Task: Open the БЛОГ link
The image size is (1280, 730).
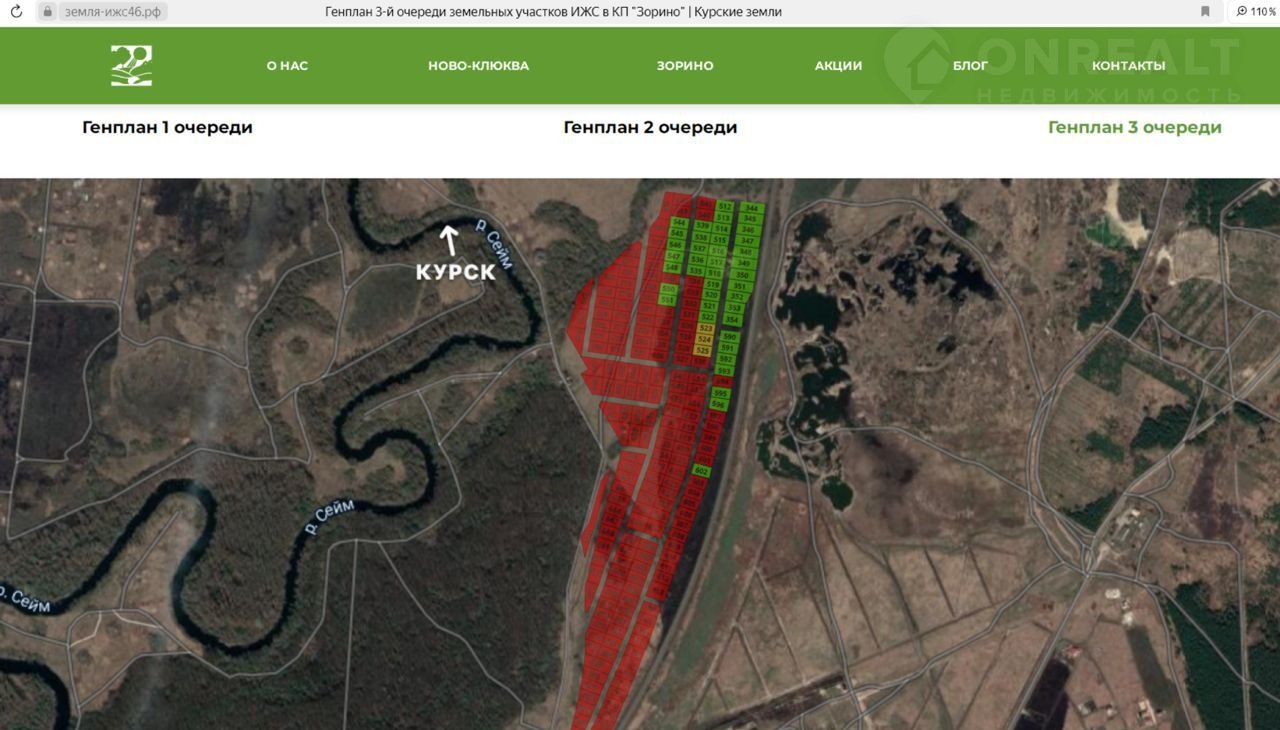Action: click(970, 66)
